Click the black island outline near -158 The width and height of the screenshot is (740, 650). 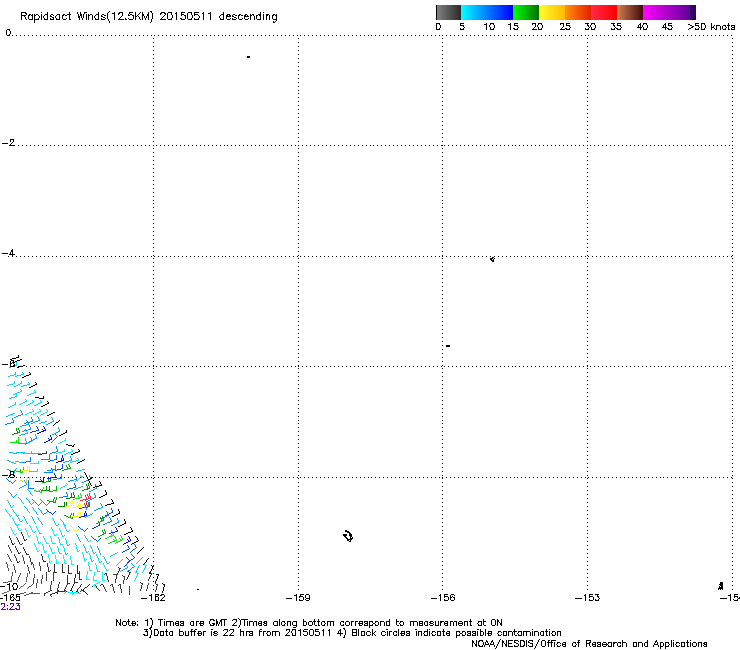pos(348,536)
